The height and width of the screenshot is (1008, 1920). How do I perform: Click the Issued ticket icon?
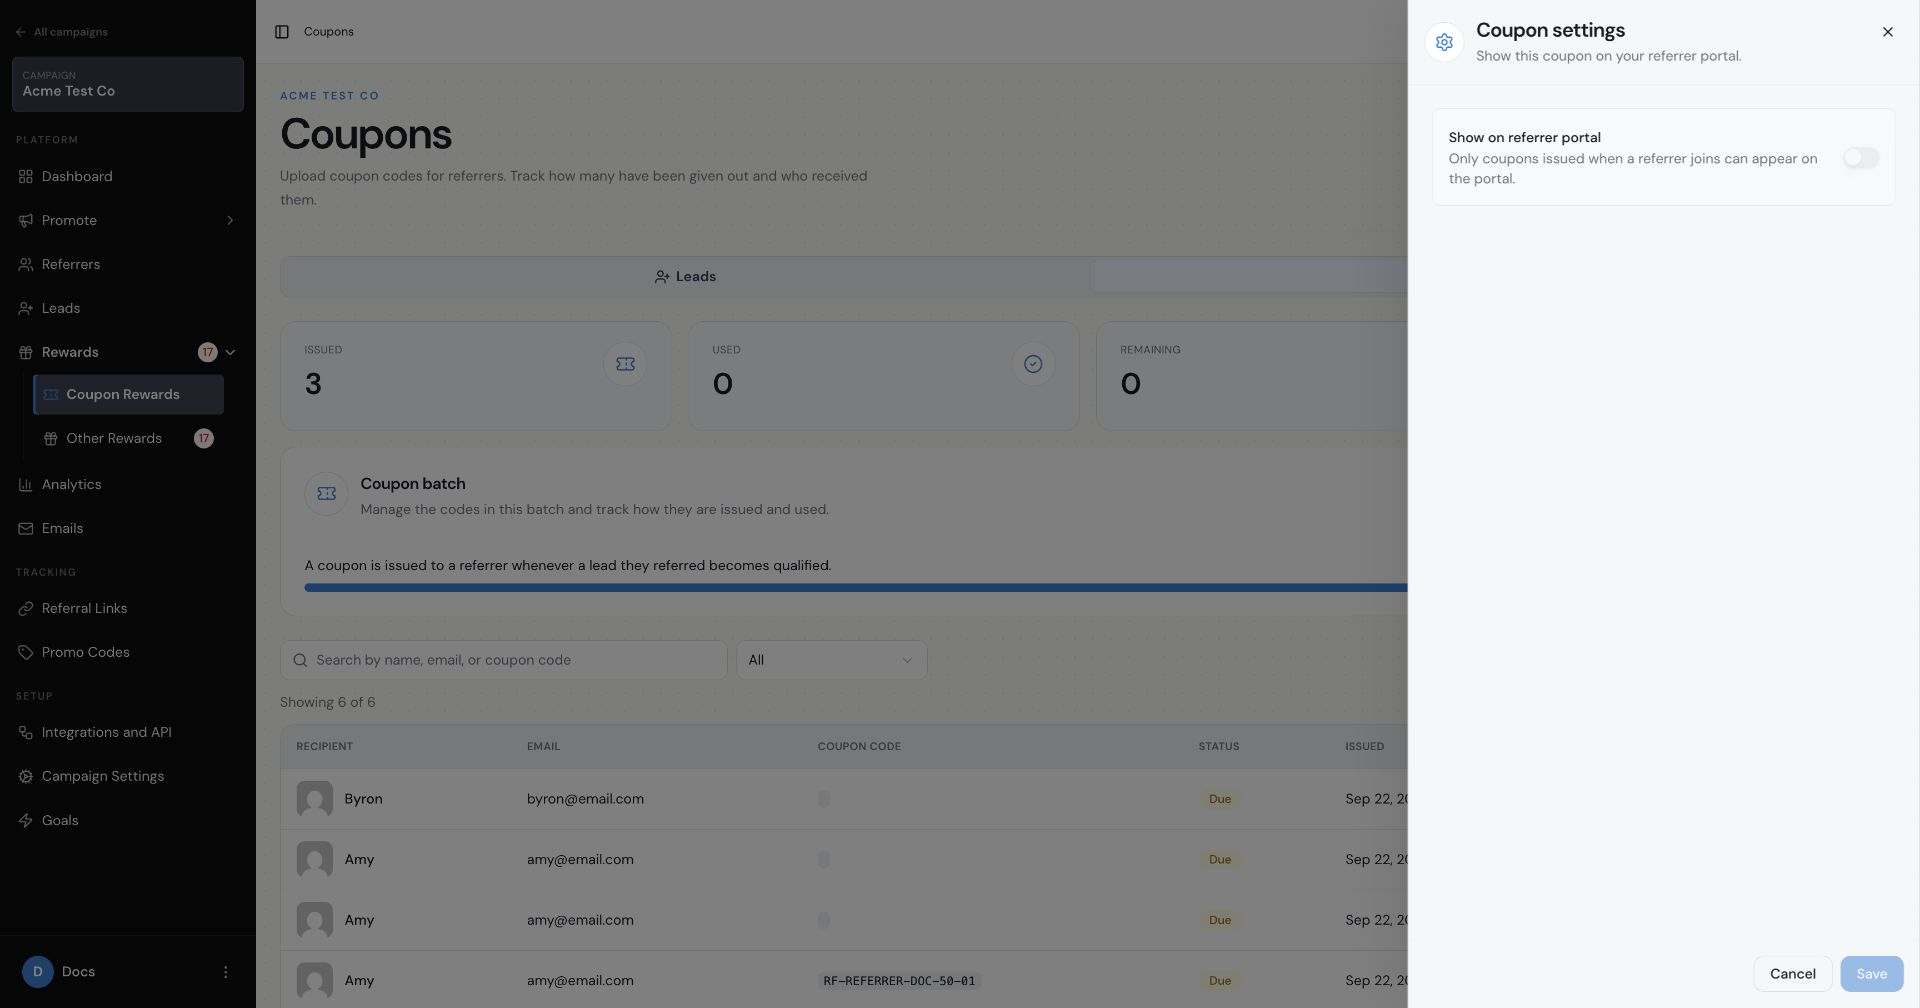coord(625,364)
